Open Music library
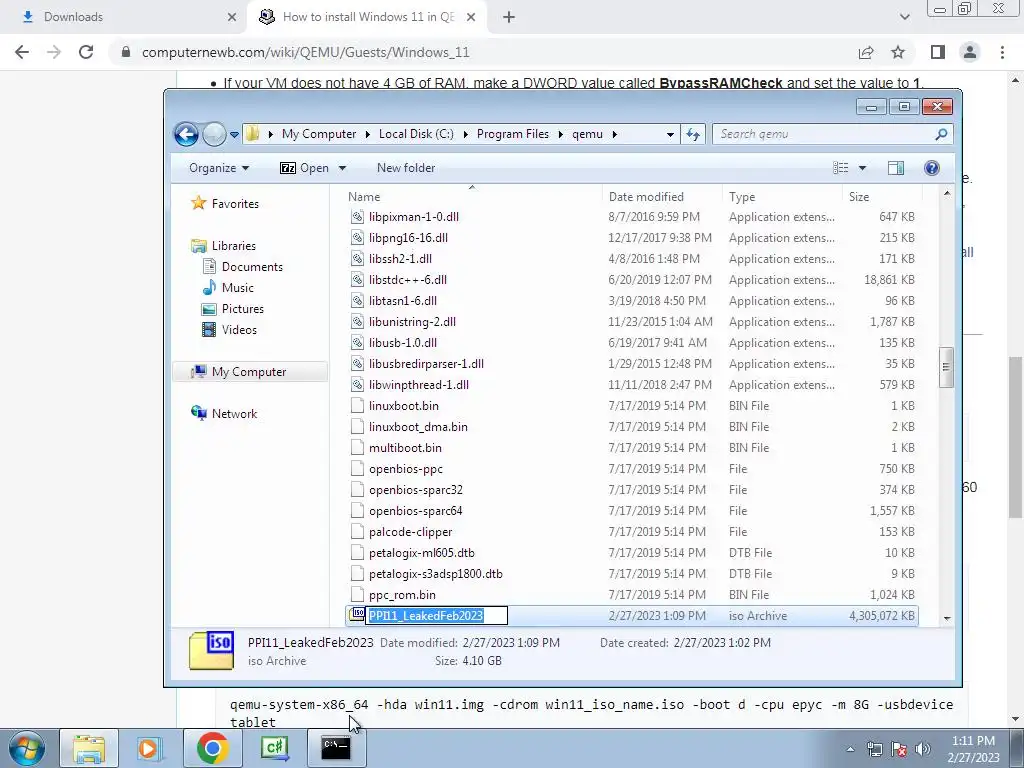The image size is (1024, 768). pos(238,287)
